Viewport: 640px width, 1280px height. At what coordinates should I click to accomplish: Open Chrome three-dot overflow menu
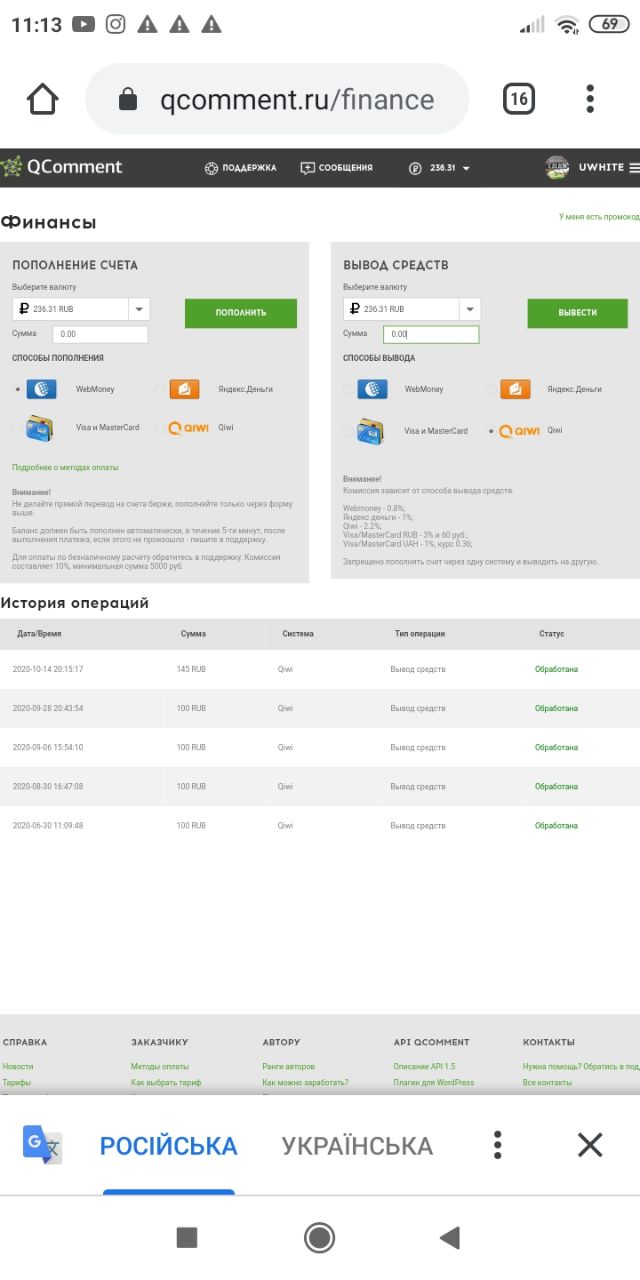(x=590, y=99)
